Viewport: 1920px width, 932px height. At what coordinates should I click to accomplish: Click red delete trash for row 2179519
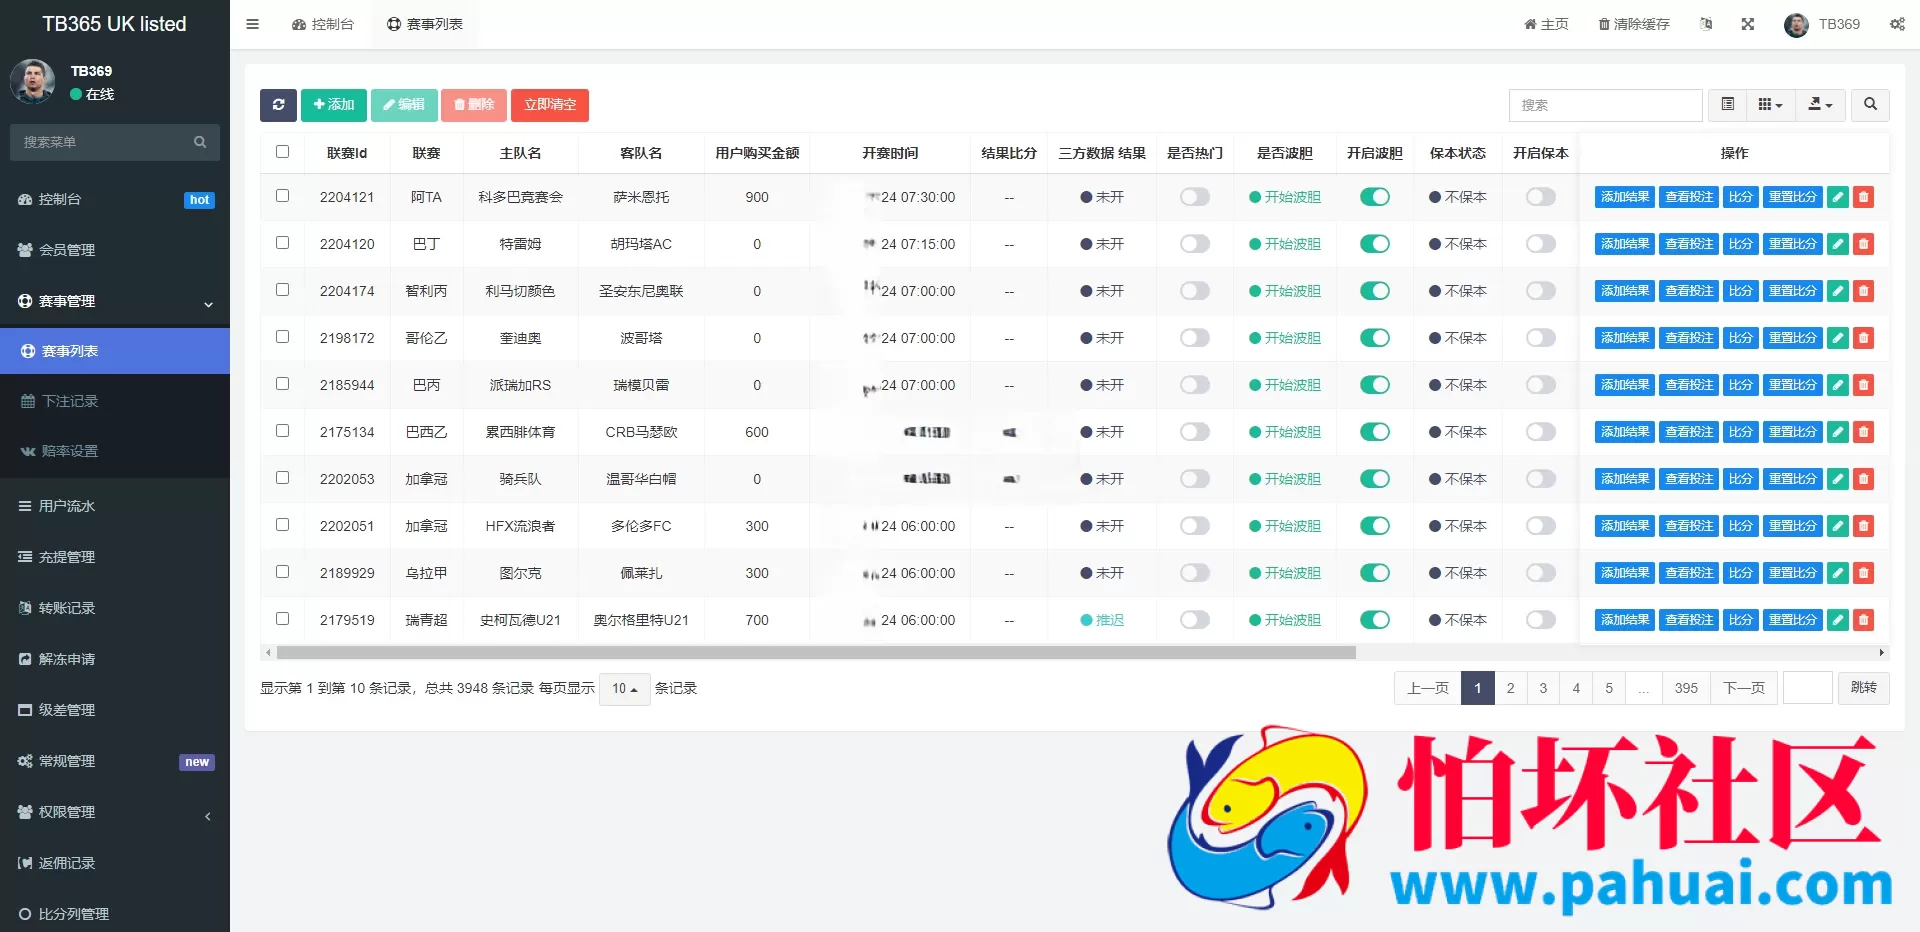click(1863, 620)
